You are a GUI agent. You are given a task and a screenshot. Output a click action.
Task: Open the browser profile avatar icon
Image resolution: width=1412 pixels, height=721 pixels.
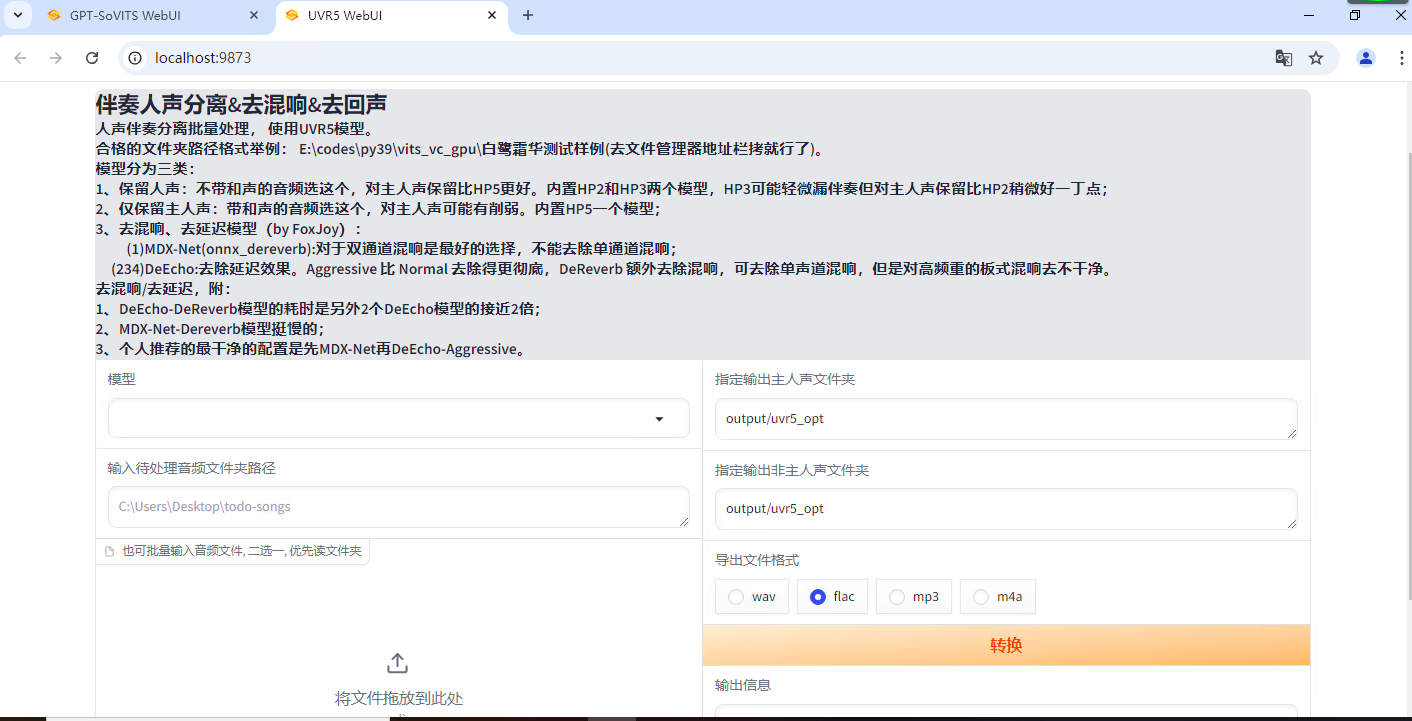(x=1365, y=58)
